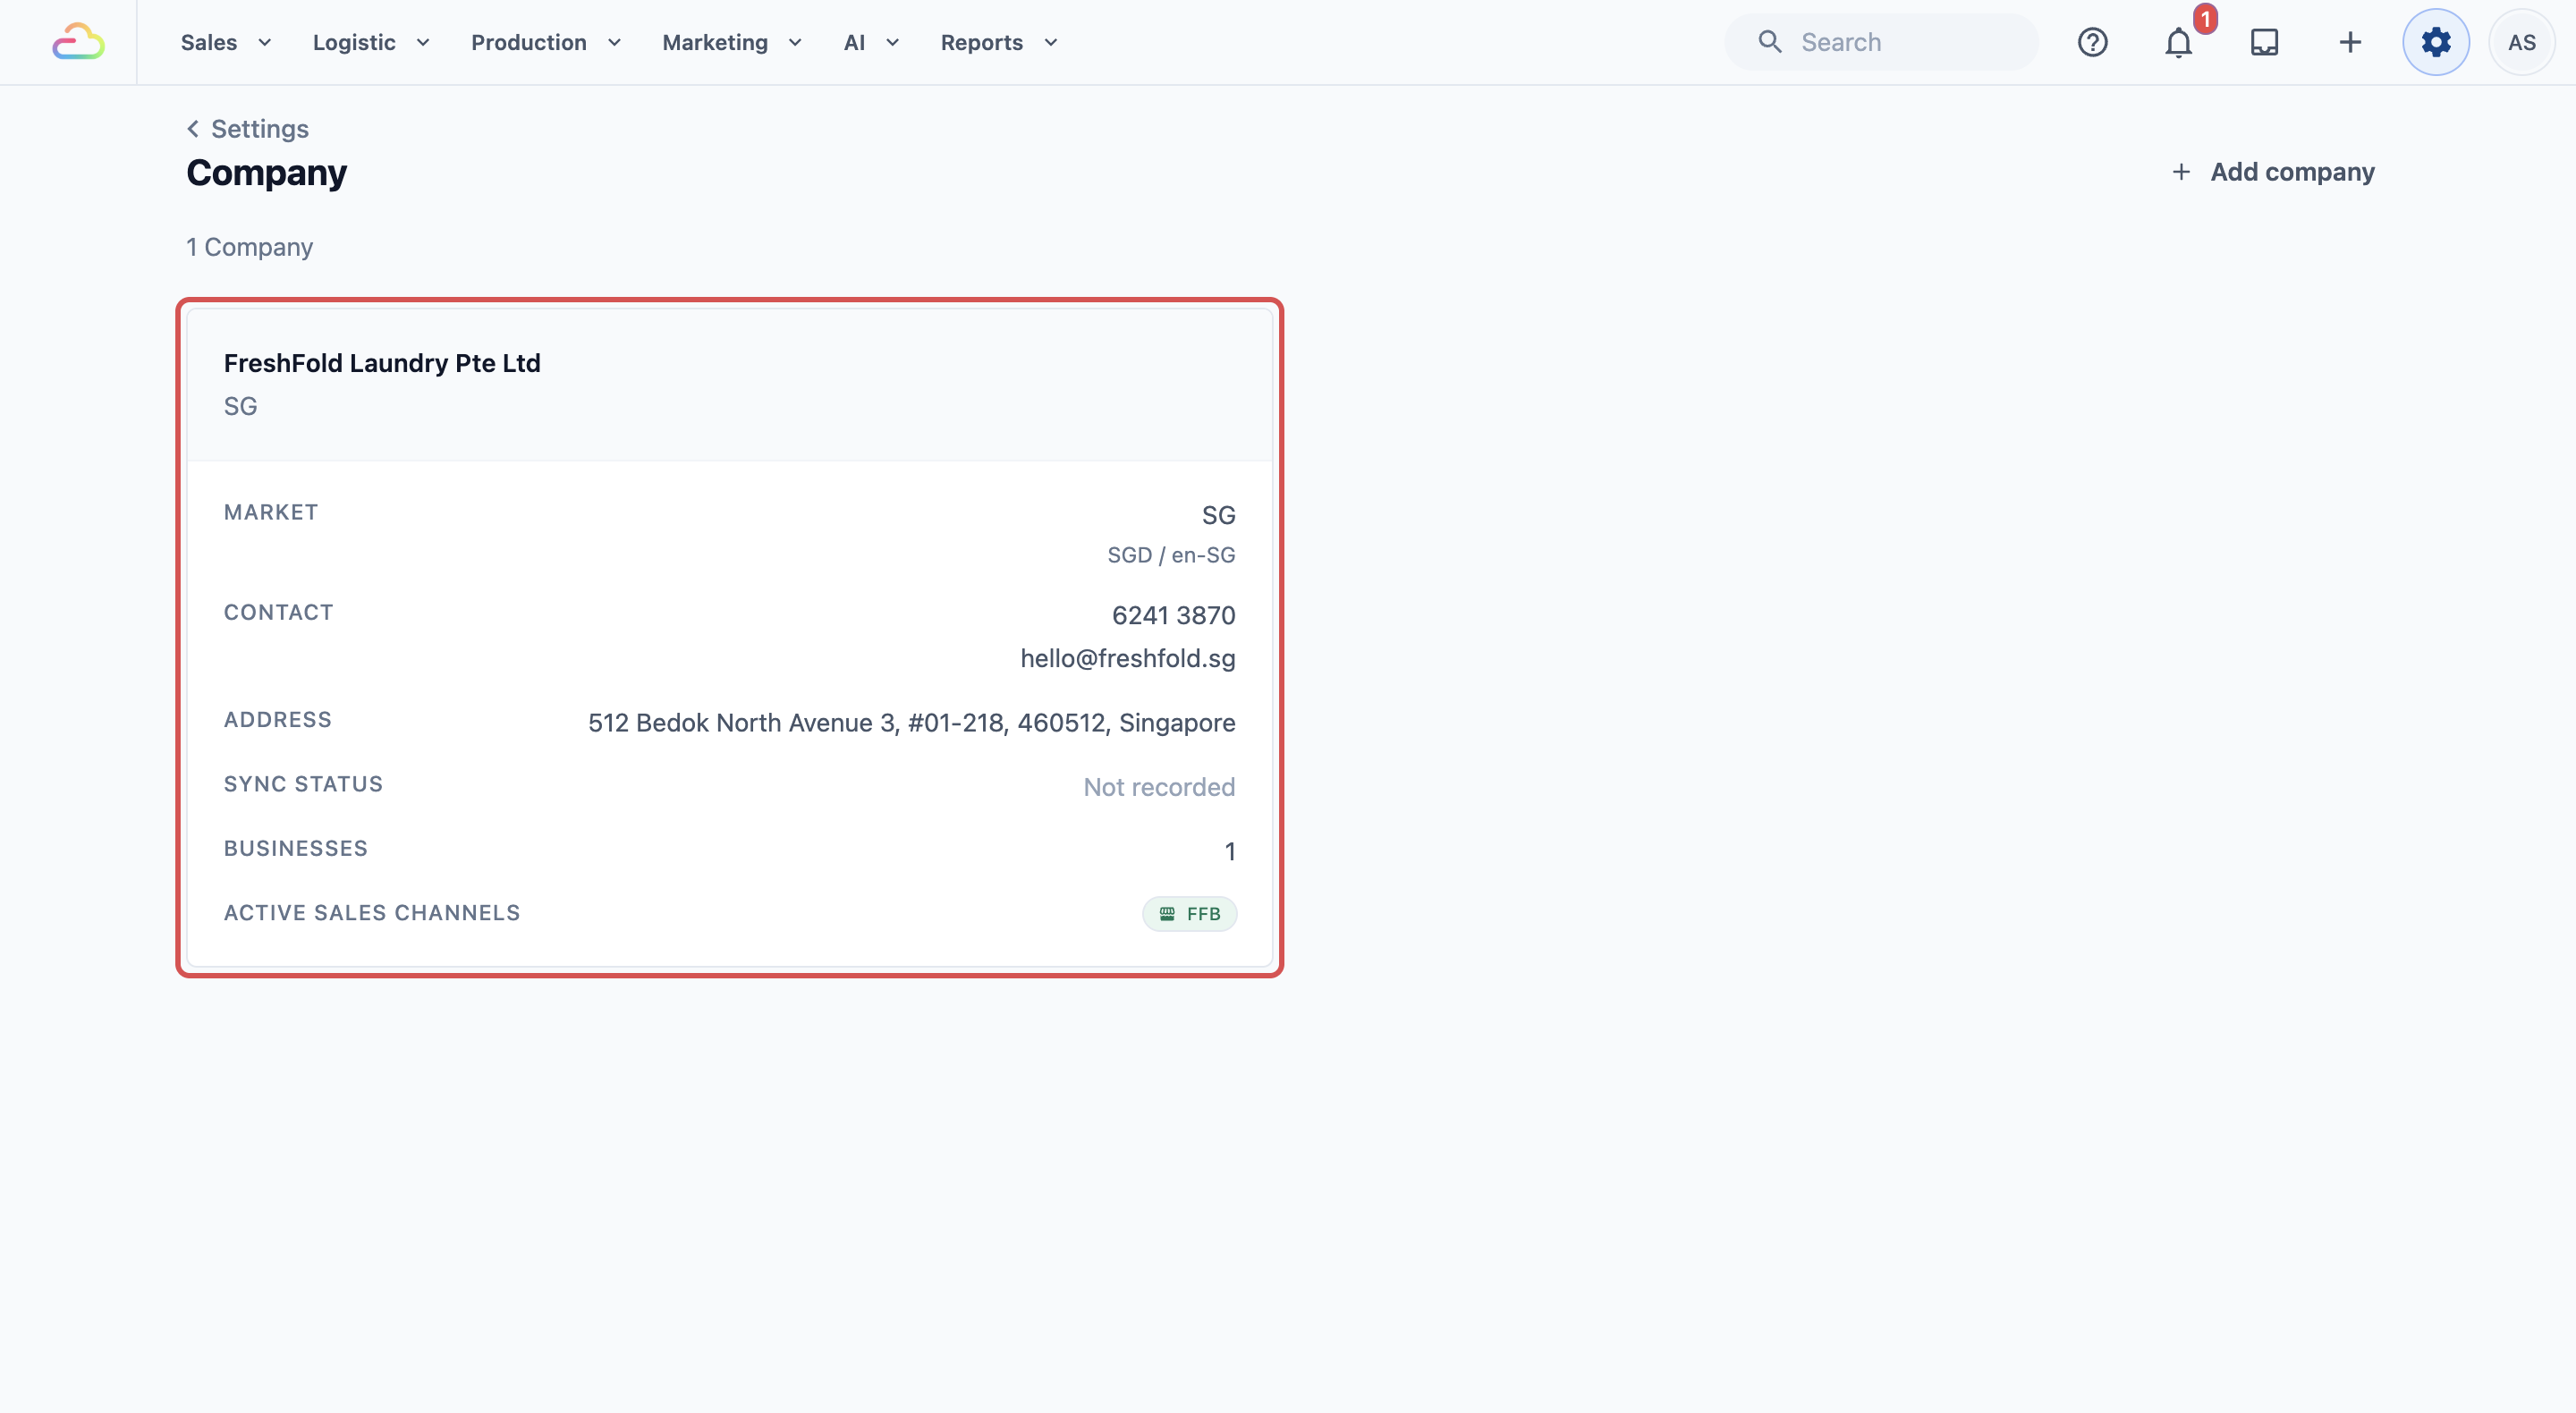Open the inbox tray icon
Image resolution: width=2576 pixels, height=1413 pixels.
point(2264,42)
